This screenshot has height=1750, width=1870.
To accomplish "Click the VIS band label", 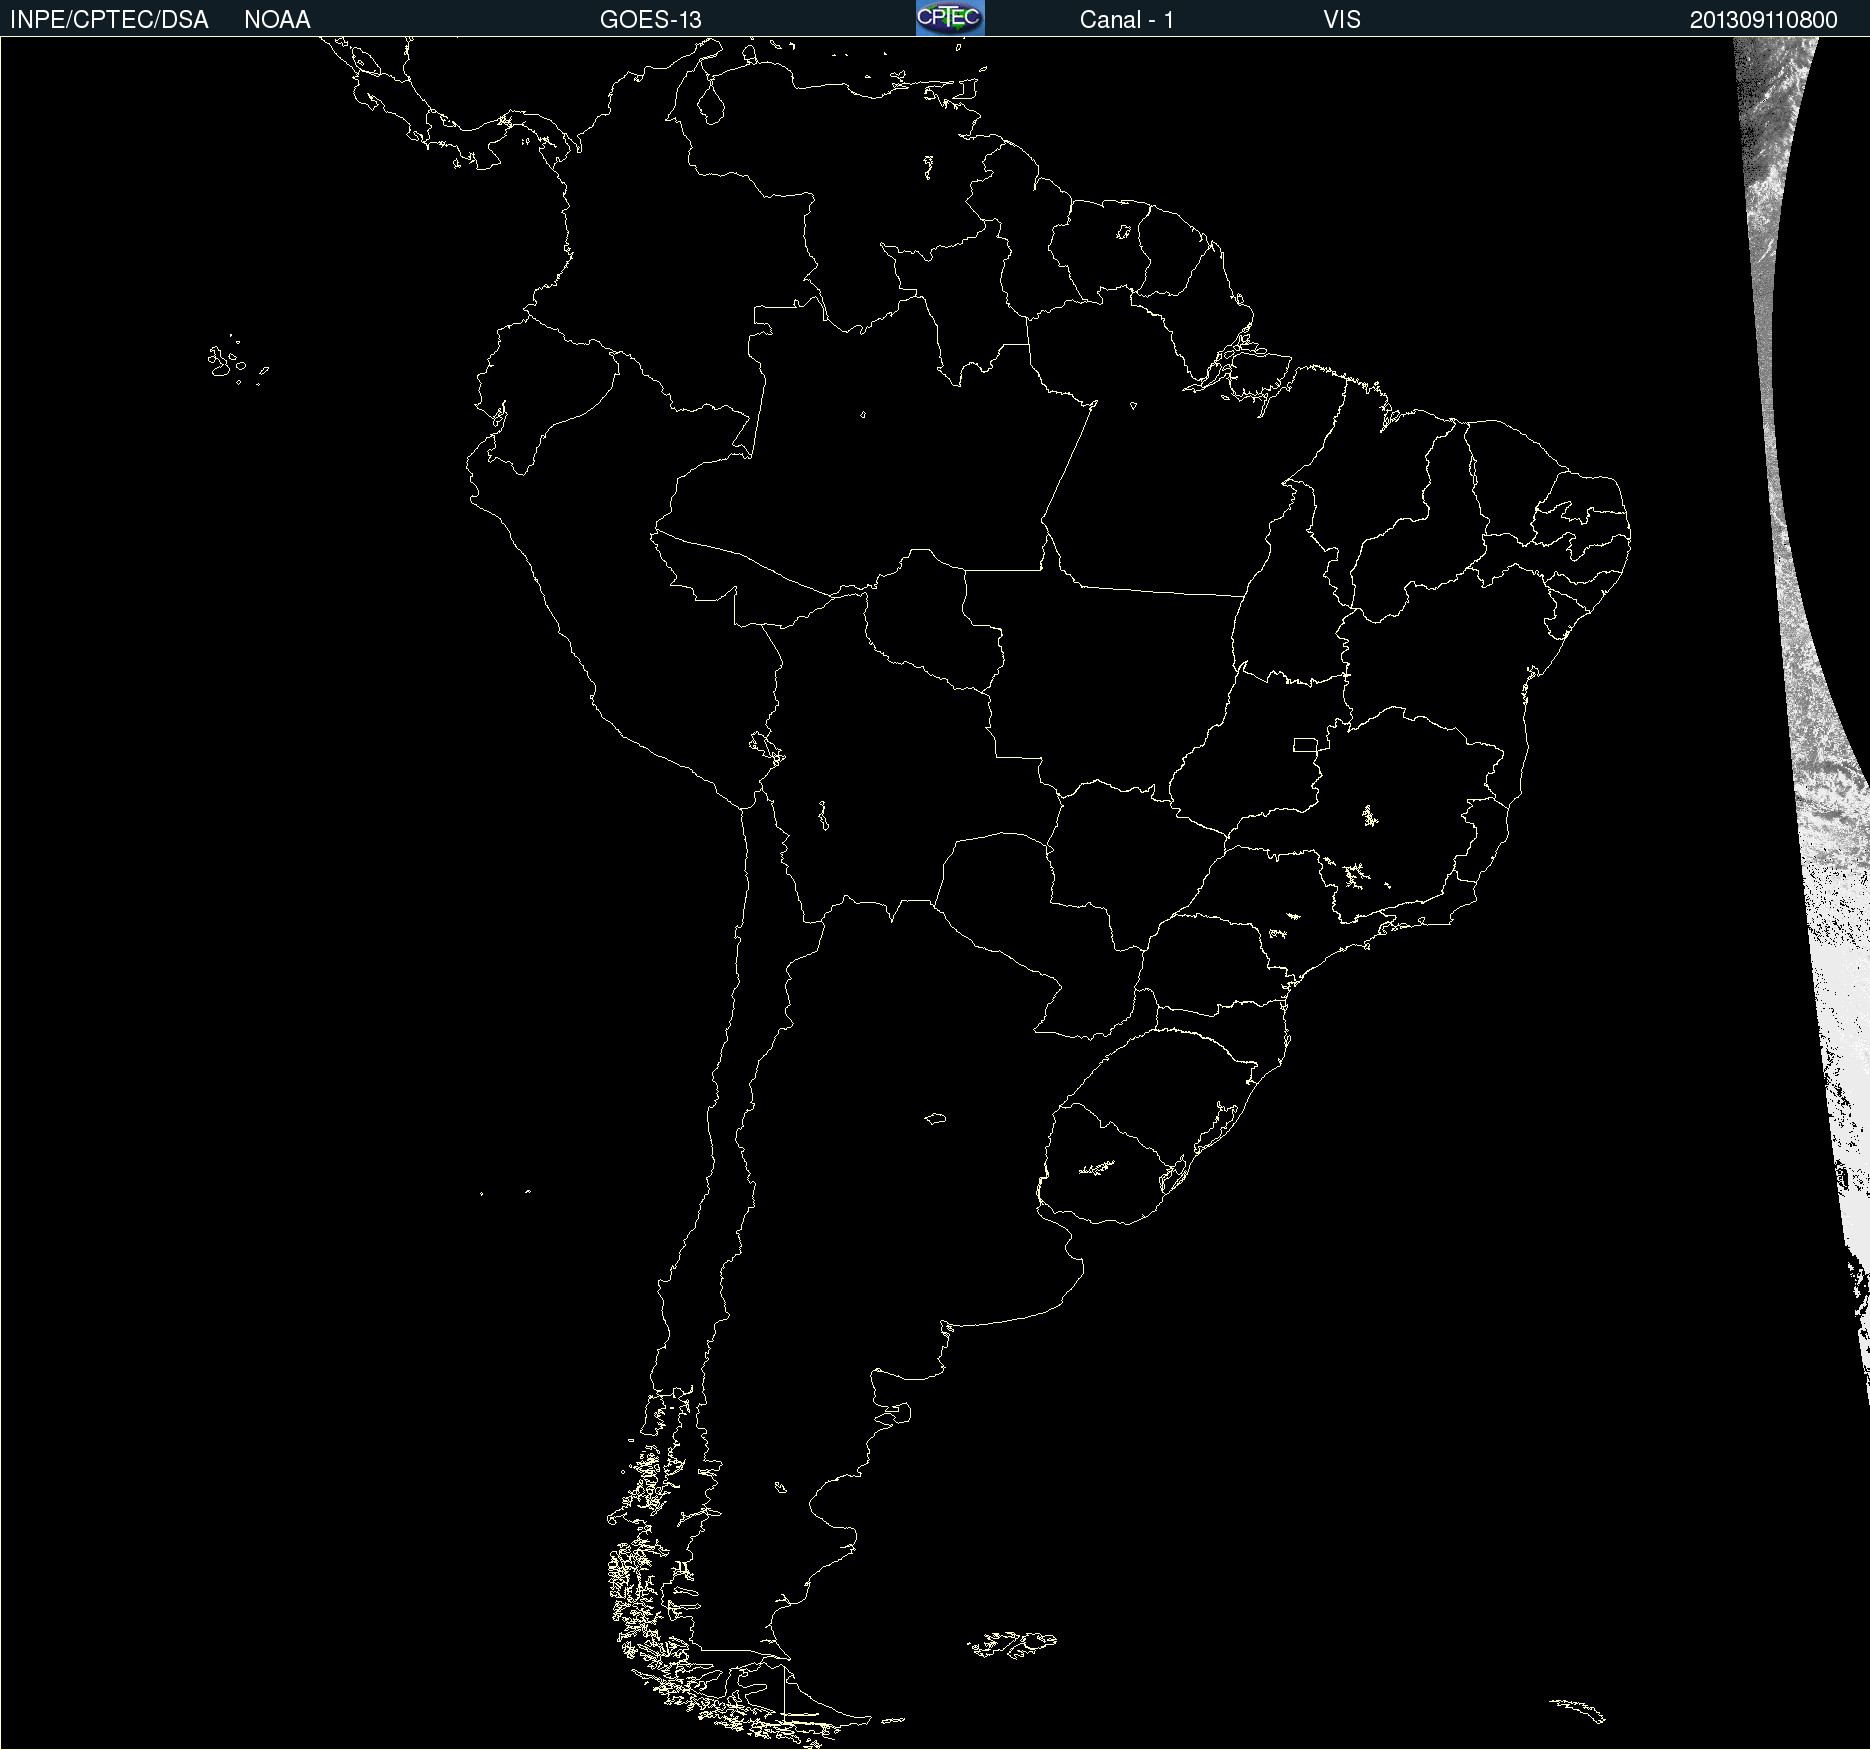I will click(1342, 20).
